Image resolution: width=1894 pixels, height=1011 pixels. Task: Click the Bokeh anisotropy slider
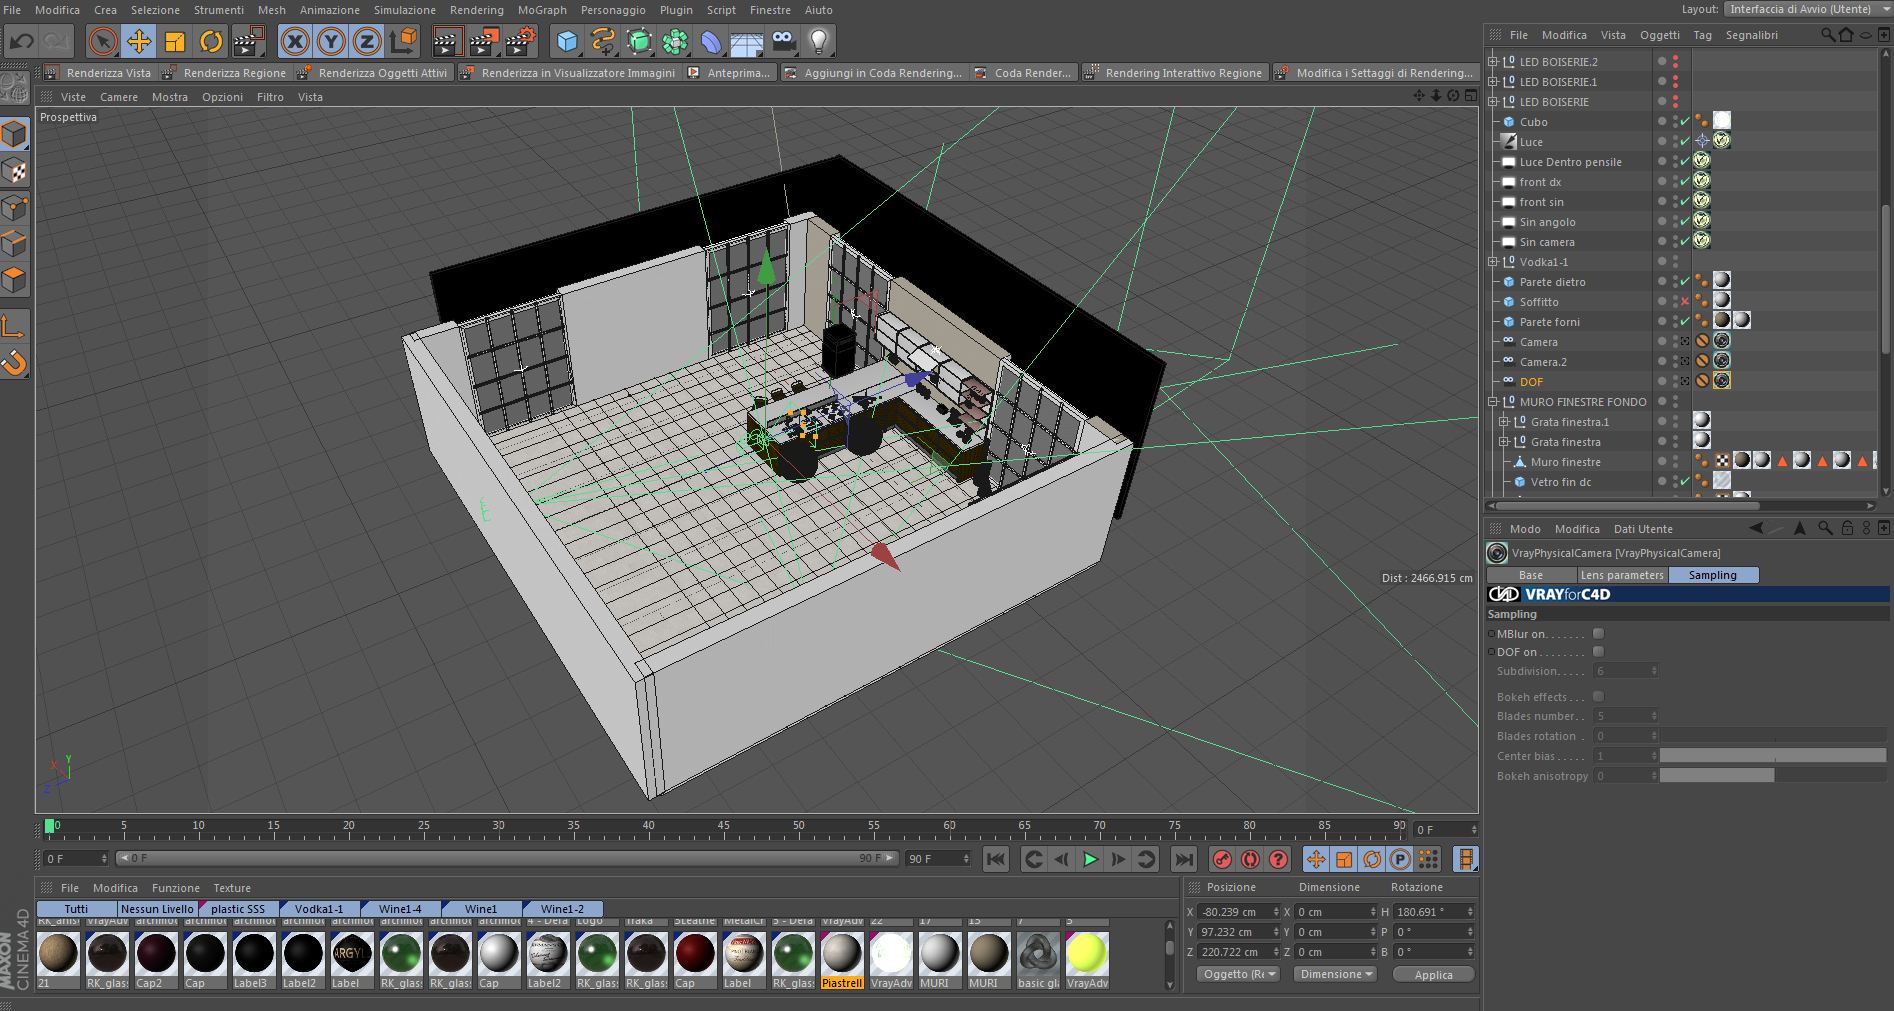tap(1773, 776)
